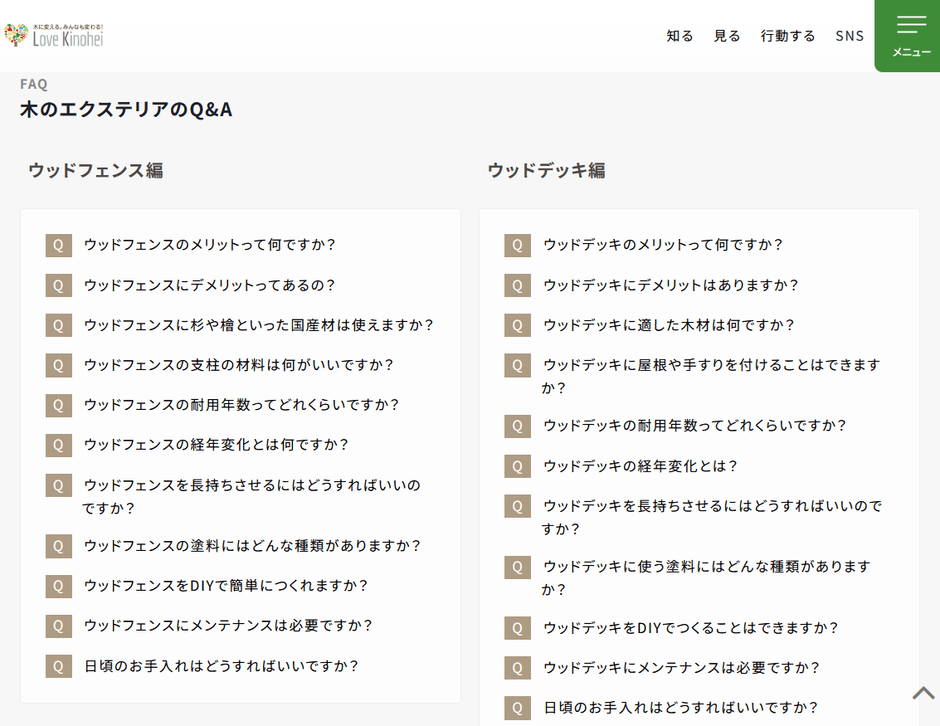The height and width of the screenshot is (726, 940).
Task: Click the Q icon beside ウッドフェンスのメリットって何ですか？
Action: coord(58,245)
